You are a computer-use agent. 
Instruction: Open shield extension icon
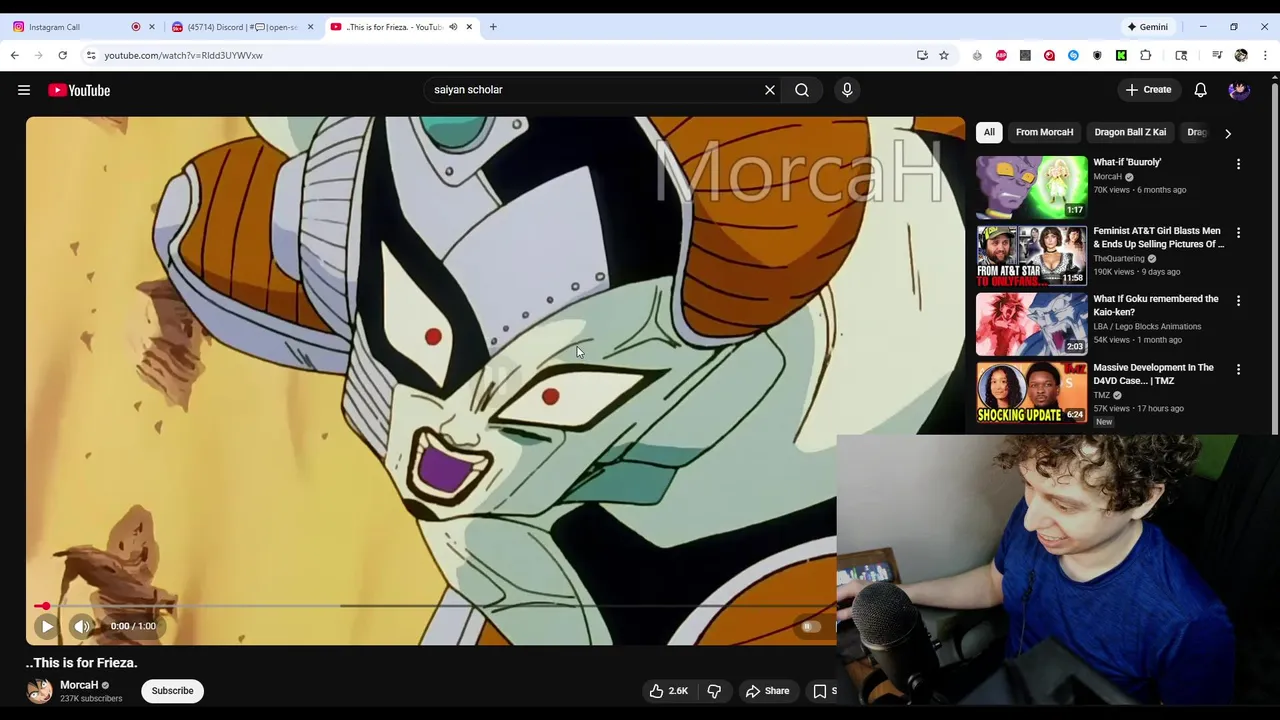[1097, 55]
